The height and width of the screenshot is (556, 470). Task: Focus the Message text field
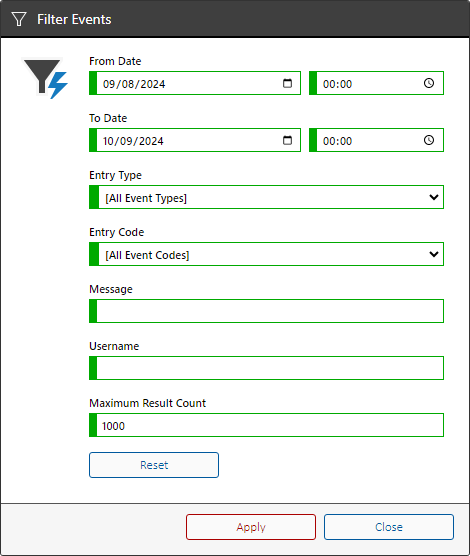[x=266, y=311]
